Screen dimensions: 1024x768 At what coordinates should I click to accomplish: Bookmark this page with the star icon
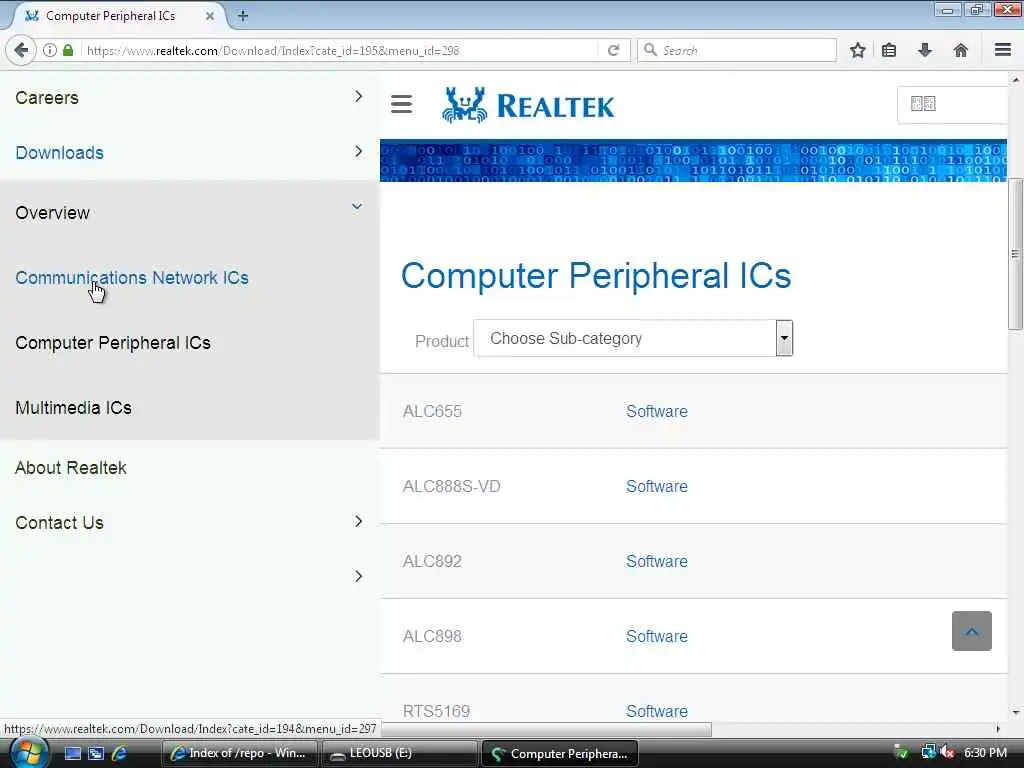[857, 50]
